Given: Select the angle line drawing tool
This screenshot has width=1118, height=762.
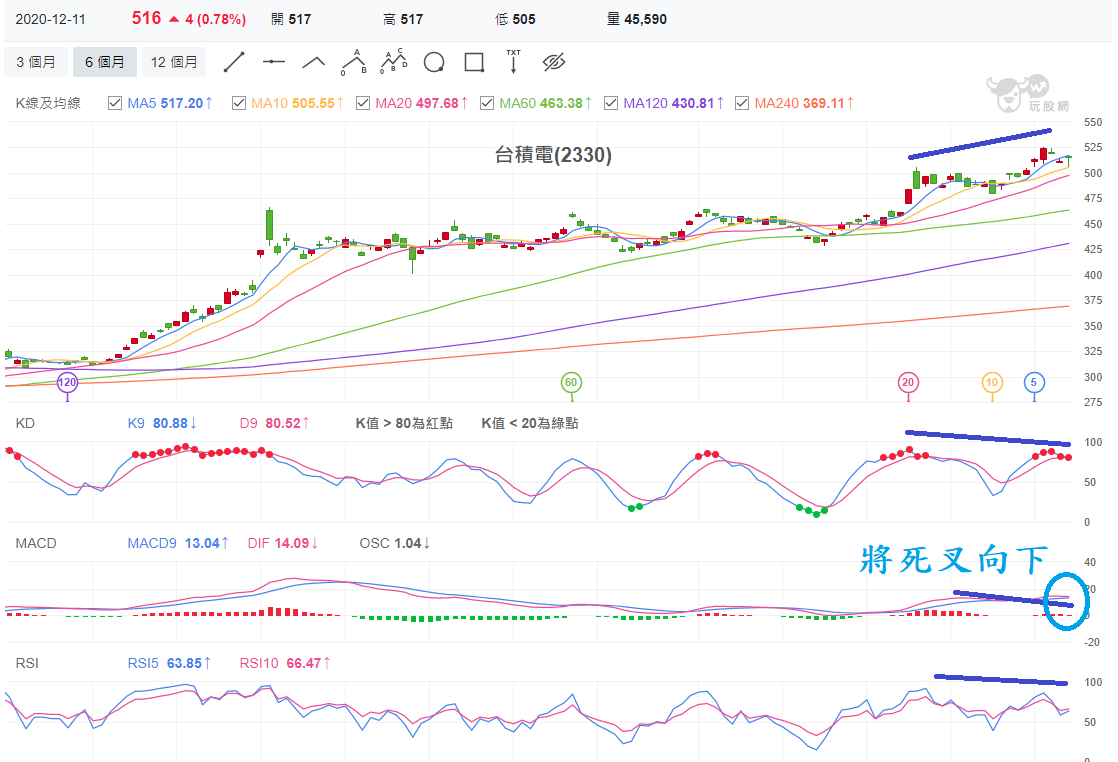Looking at the screenshot, I should coord(314,62).
